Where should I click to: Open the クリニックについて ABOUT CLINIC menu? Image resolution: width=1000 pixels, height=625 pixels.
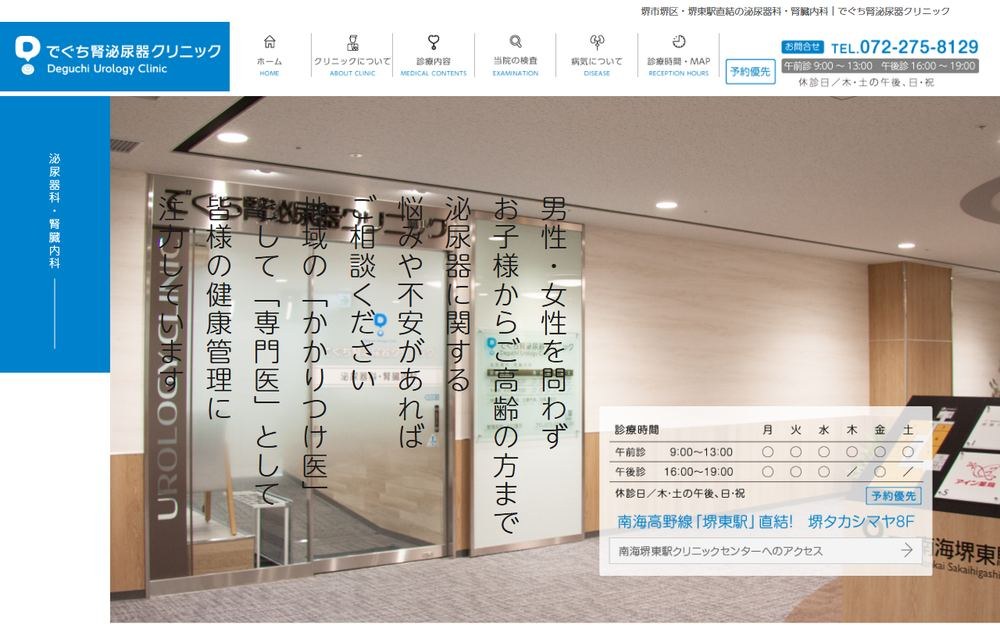tap(352, 56)
